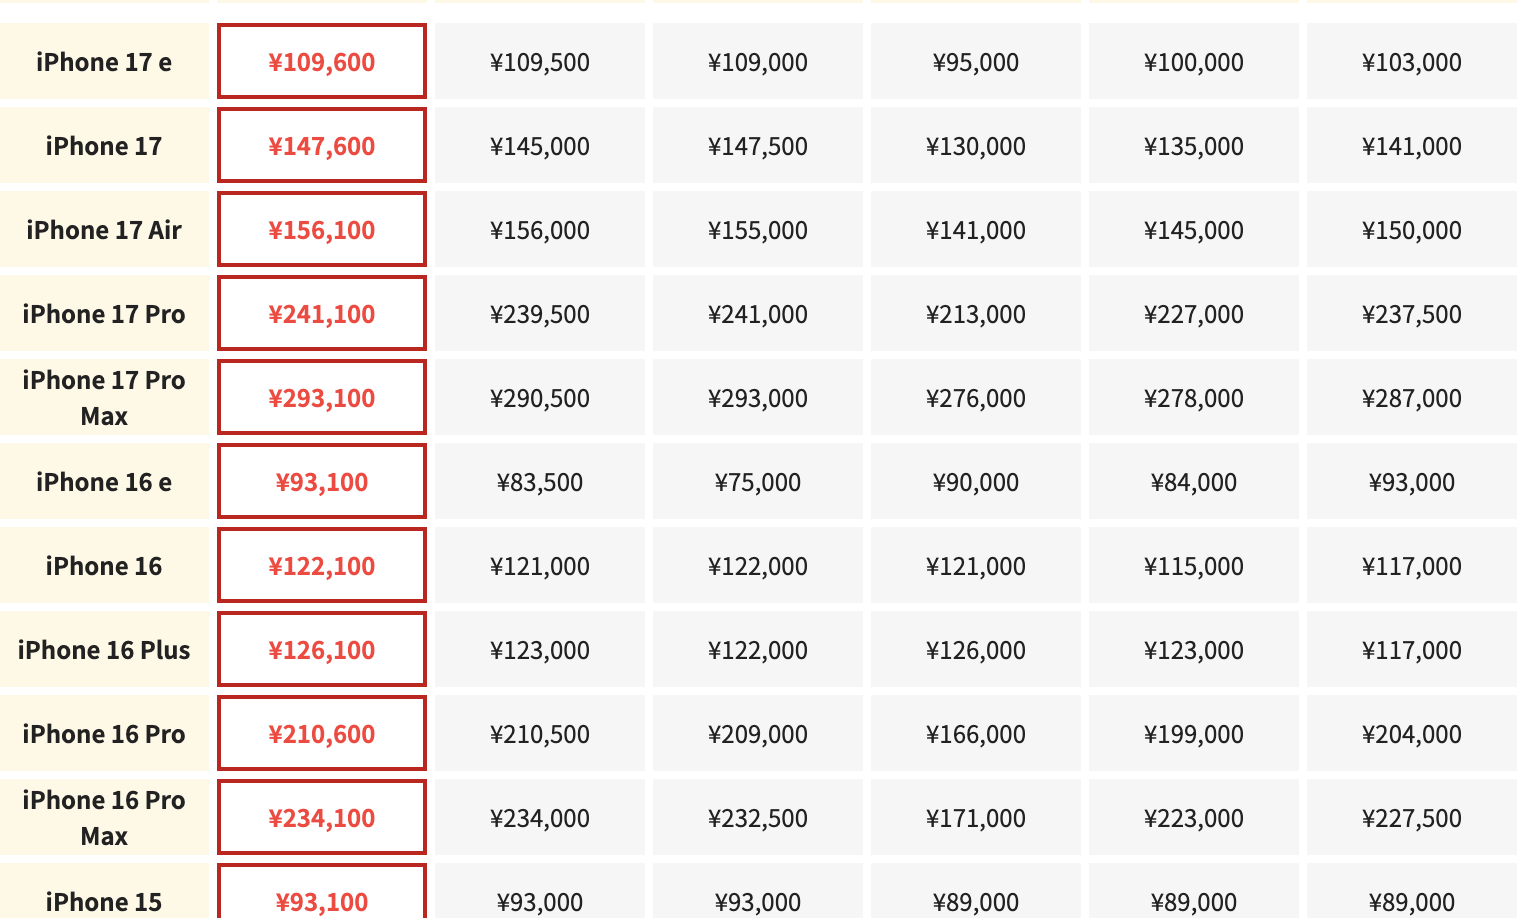Select the ¥227,500 price cell

(1412, 818)
